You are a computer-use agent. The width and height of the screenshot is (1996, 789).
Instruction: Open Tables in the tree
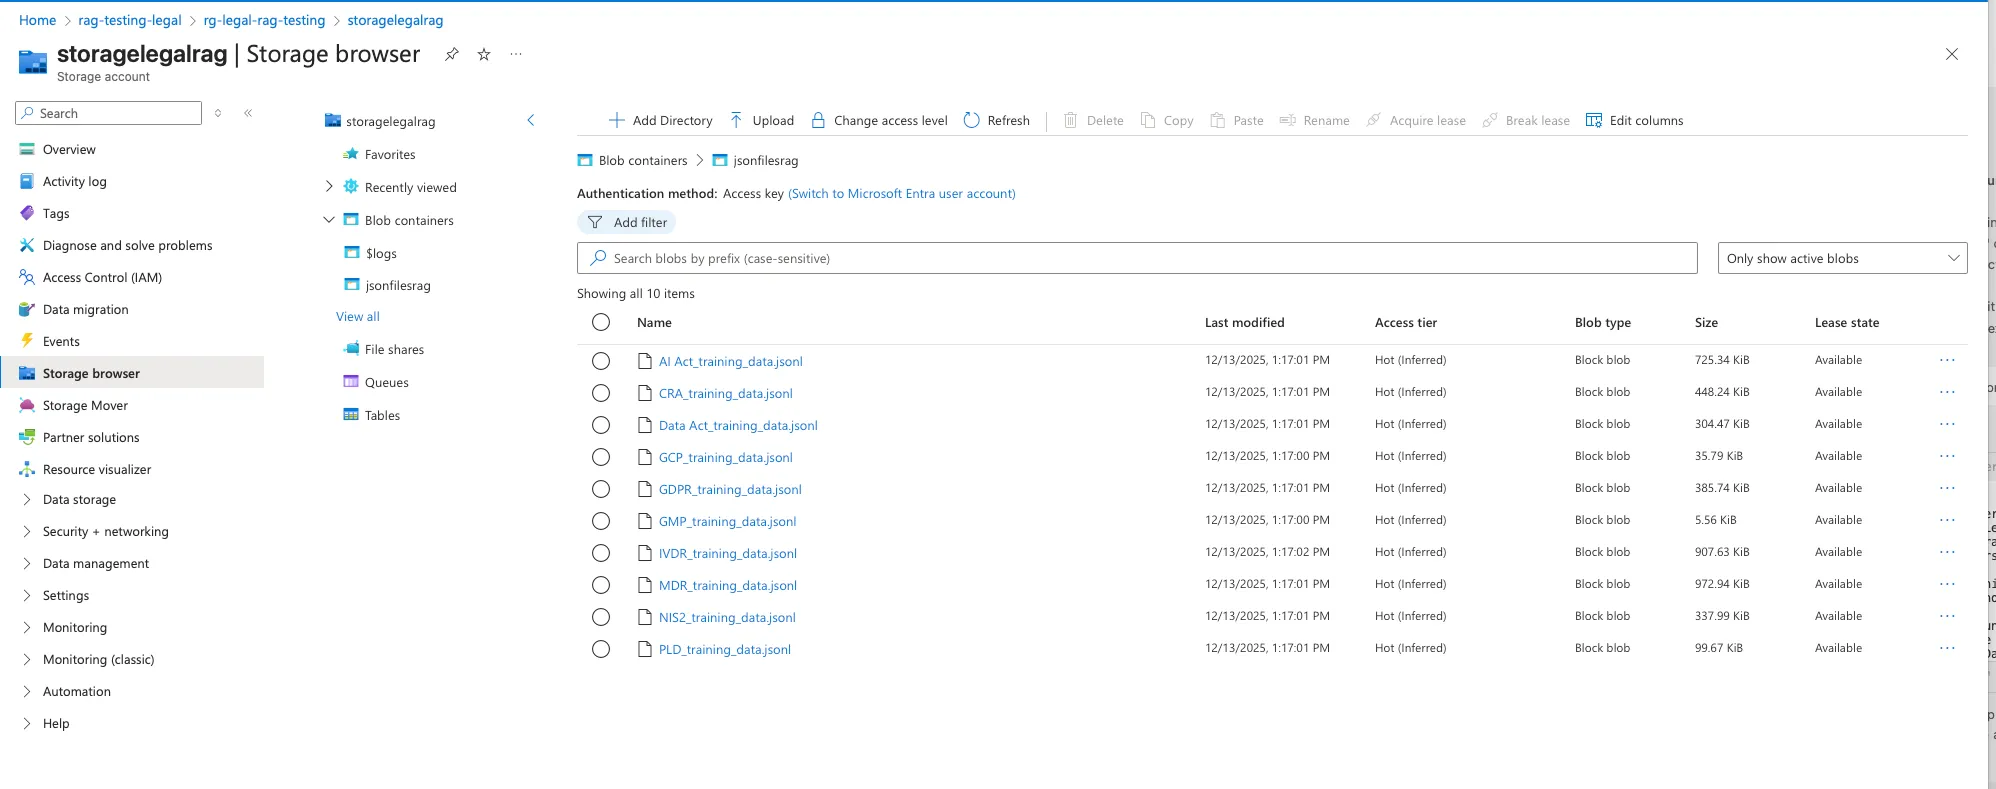[x=382, y=415]
